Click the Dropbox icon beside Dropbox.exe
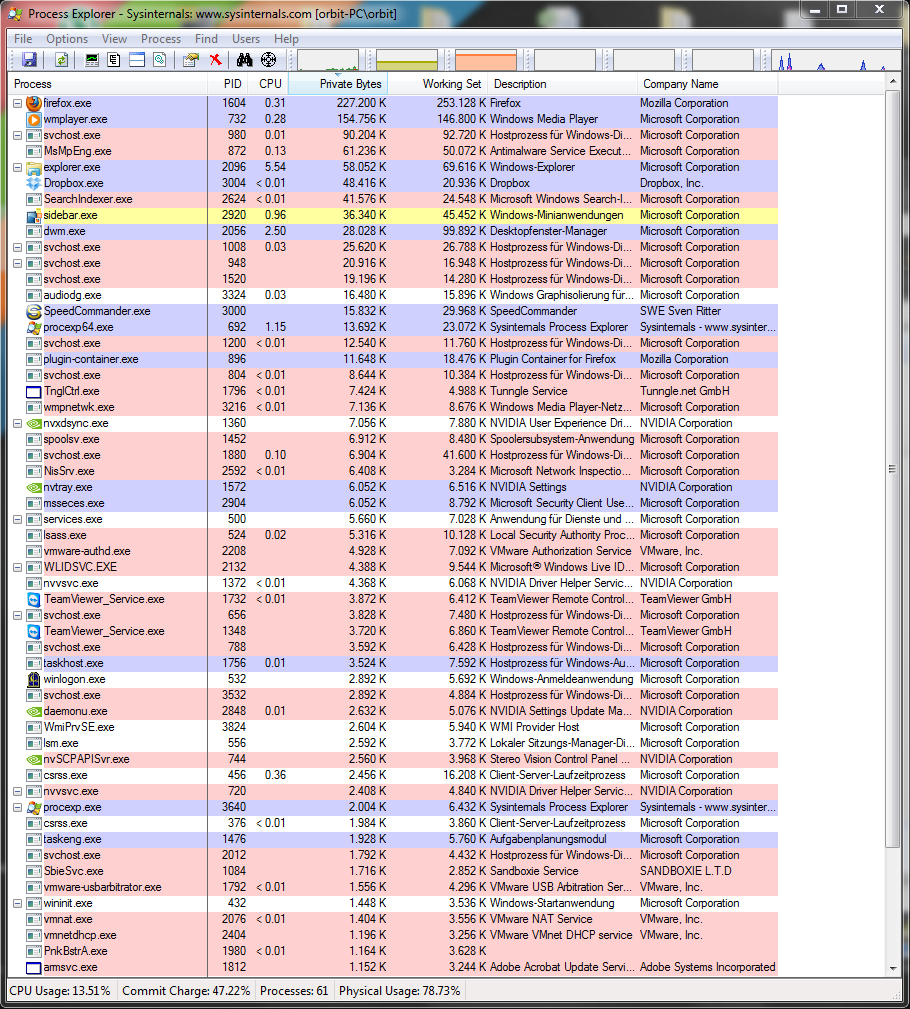This screenshot has height=1009, width=910. click(x=34, y=183)
